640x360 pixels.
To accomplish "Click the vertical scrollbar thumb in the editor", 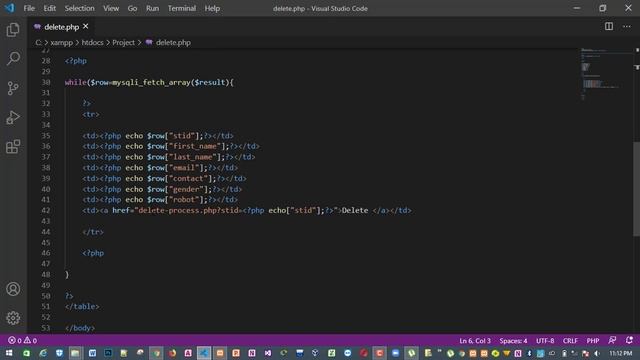I will [636, 189].
